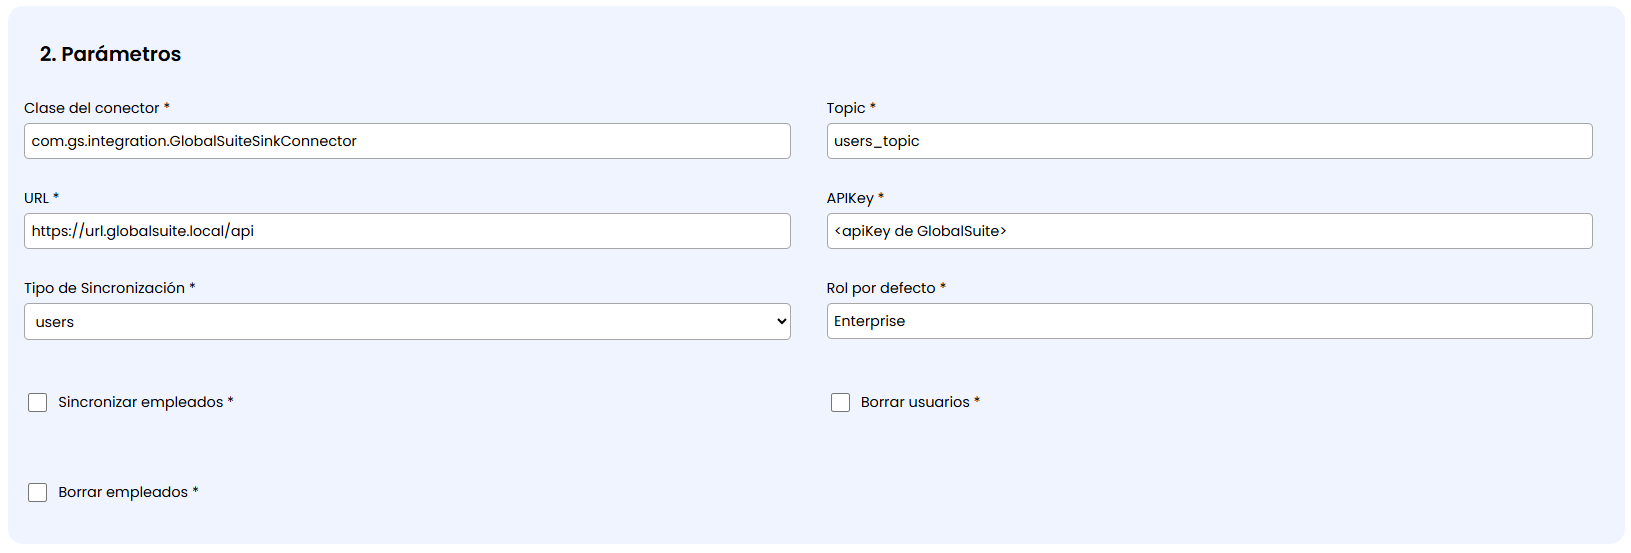The image size is (1631, 553).
Task: Click the 2. Parámetros section heading
Action: (x=111, y=54)
